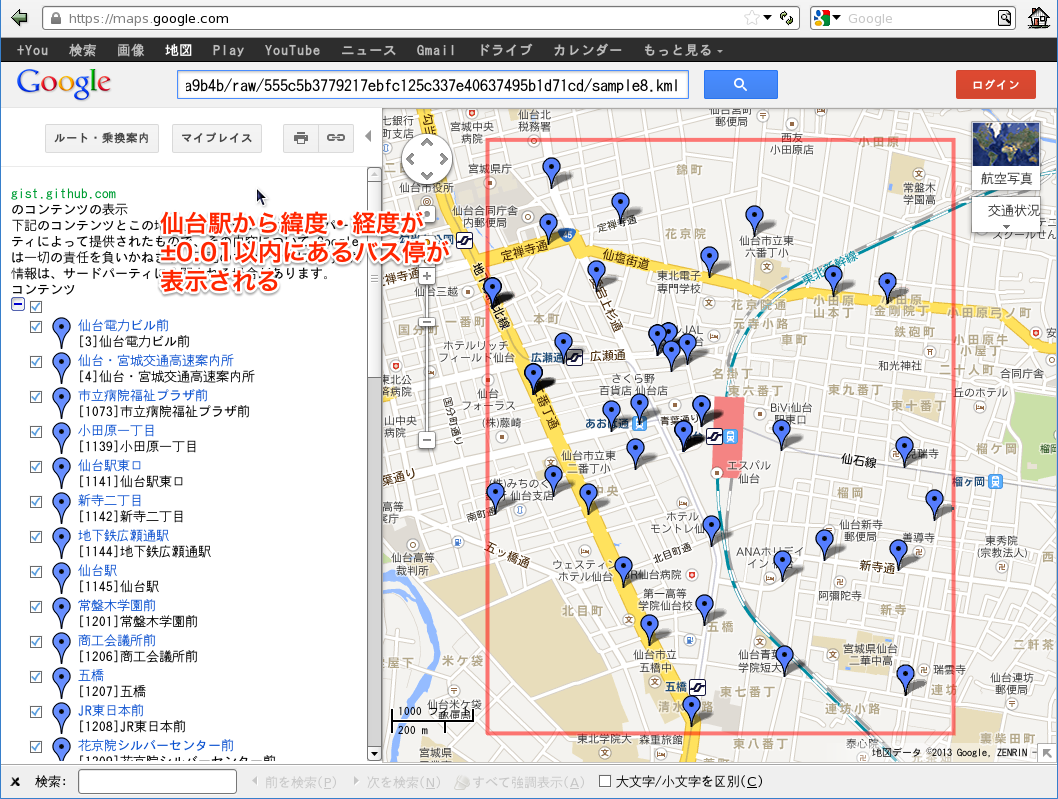The image size is (1058, 799).
Task: Click the Google Maps search input field
Action: 433,85
